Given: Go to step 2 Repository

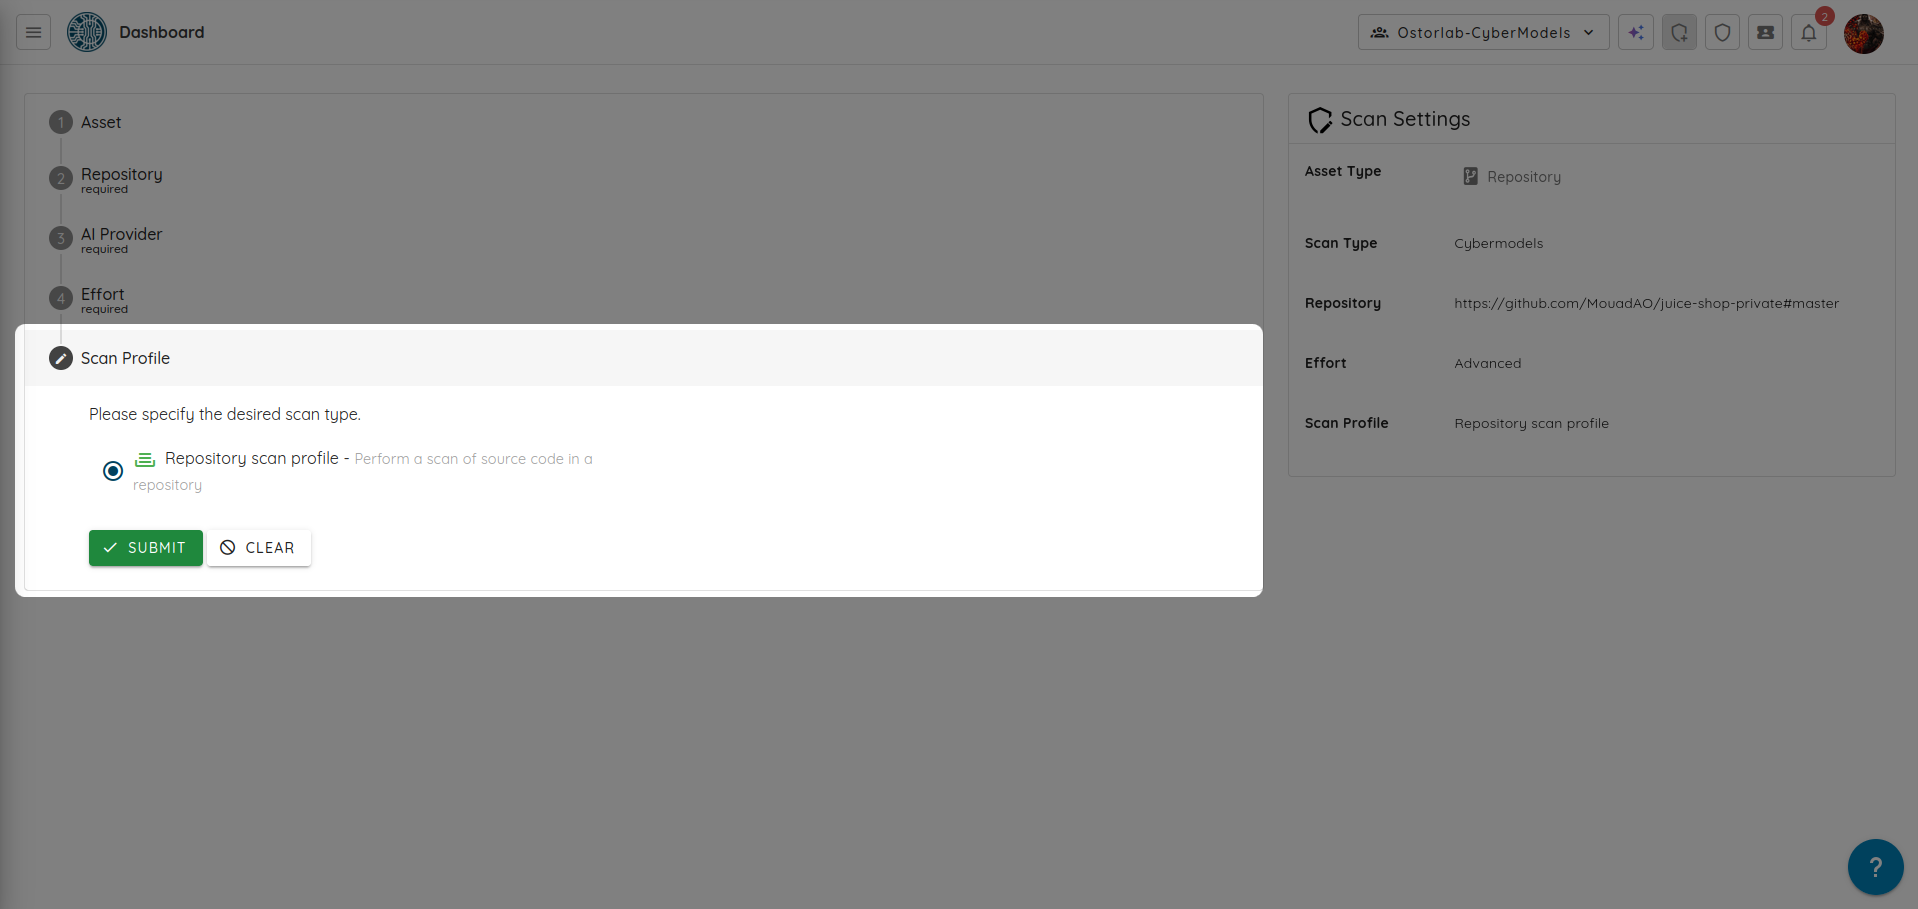Looking at the screenshot, I should (105, 179).
